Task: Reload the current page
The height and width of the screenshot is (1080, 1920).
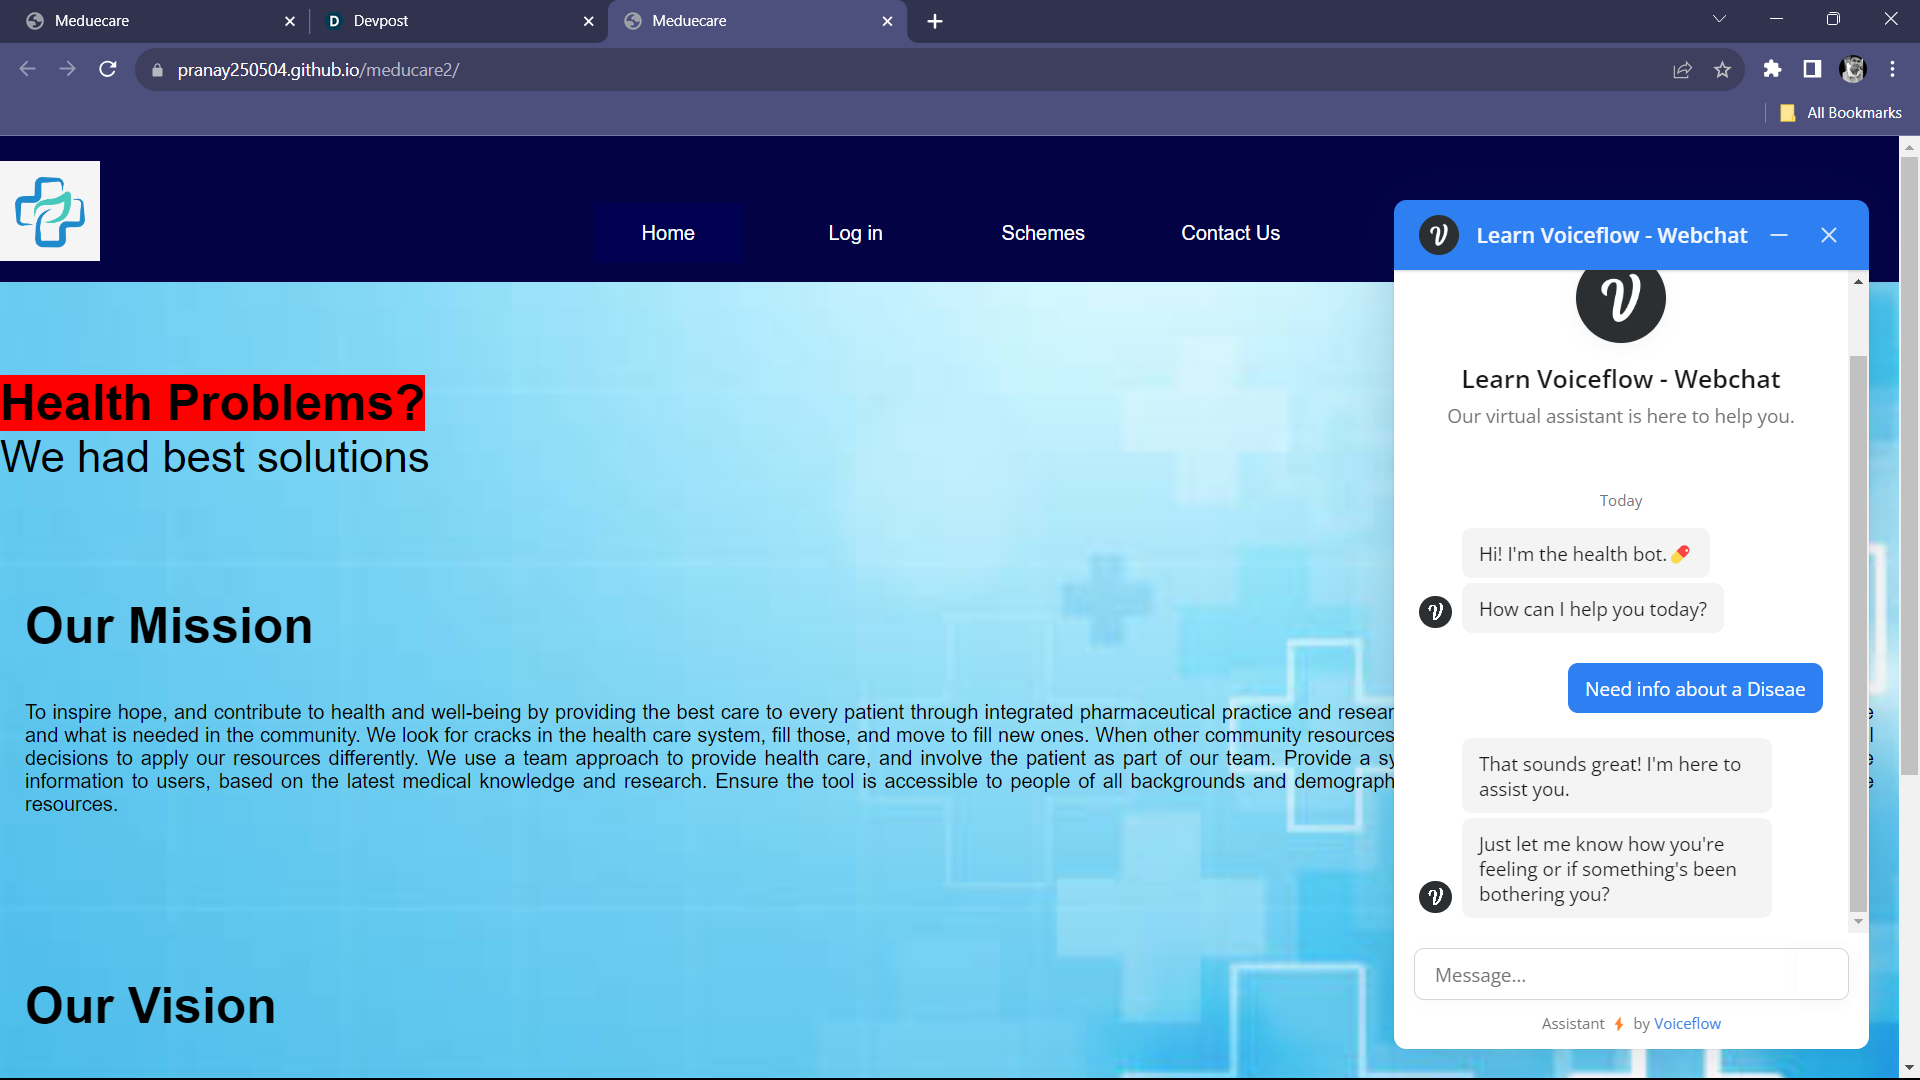Action: tap(108, 69)
